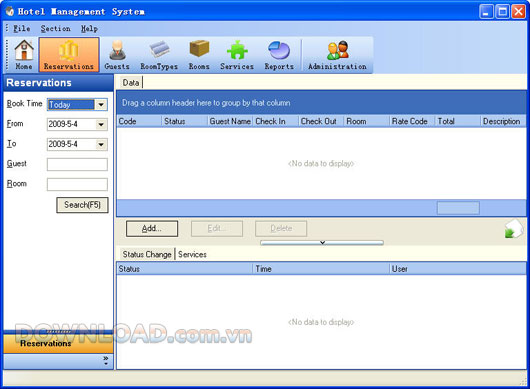Sort by the top grid Status column
This screenshot has width=530, height=389.
(x=185, y=121)
